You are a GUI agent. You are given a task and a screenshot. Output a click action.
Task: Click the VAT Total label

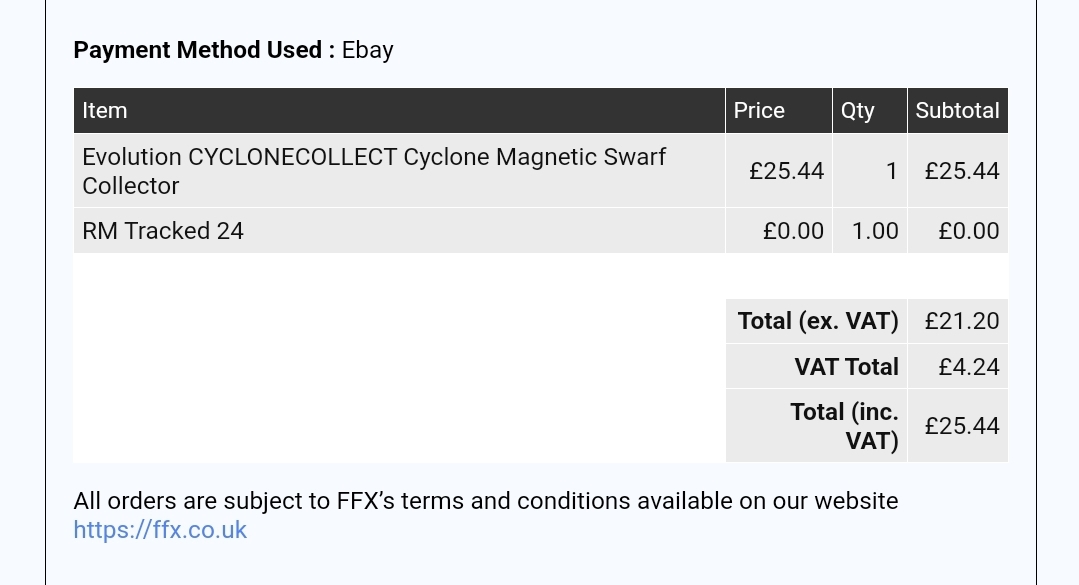pos(846,367)
